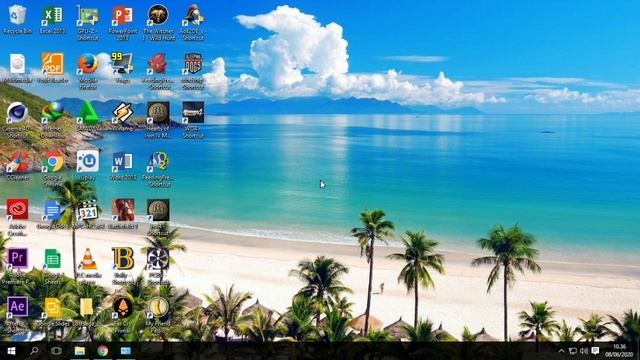Image resolution: width=640 pixels, height=360 pixels.
Task: Select the hoi4 shortcut icon
Action: pyautogui.click(x=158, y=210)
